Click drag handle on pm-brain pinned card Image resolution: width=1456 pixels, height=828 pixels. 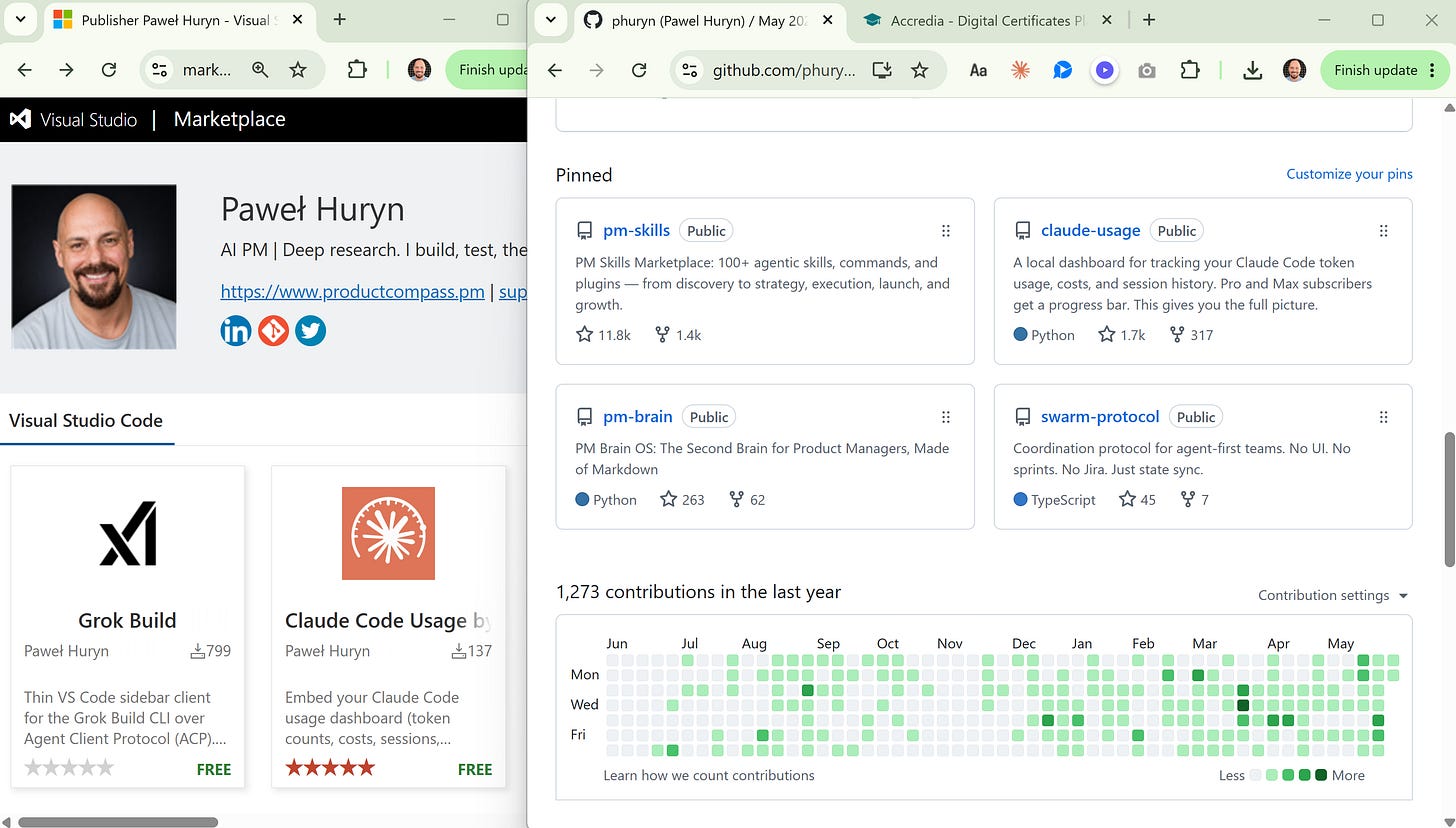[946, 417]
